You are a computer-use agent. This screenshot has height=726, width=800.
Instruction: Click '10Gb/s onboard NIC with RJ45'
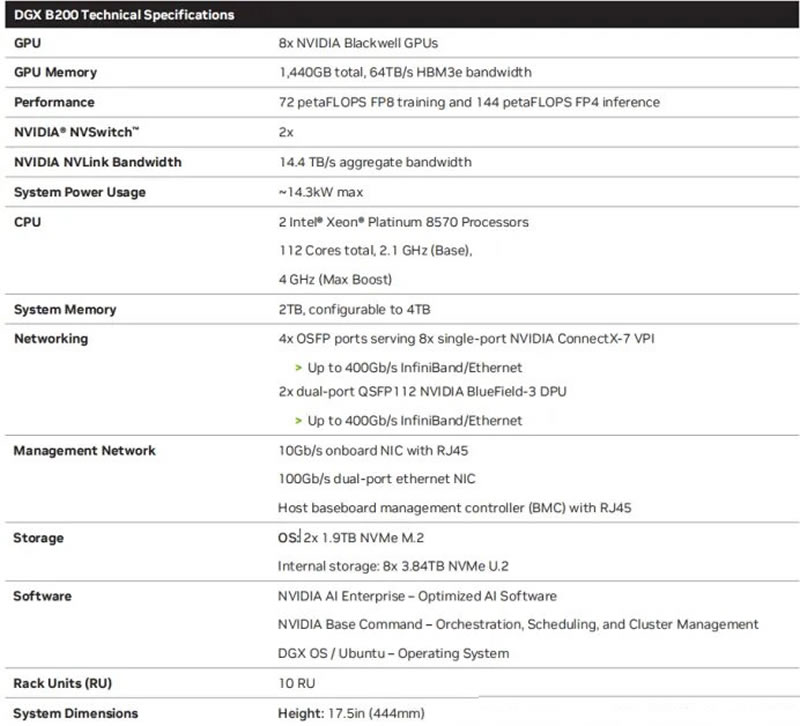click(373, 451)
